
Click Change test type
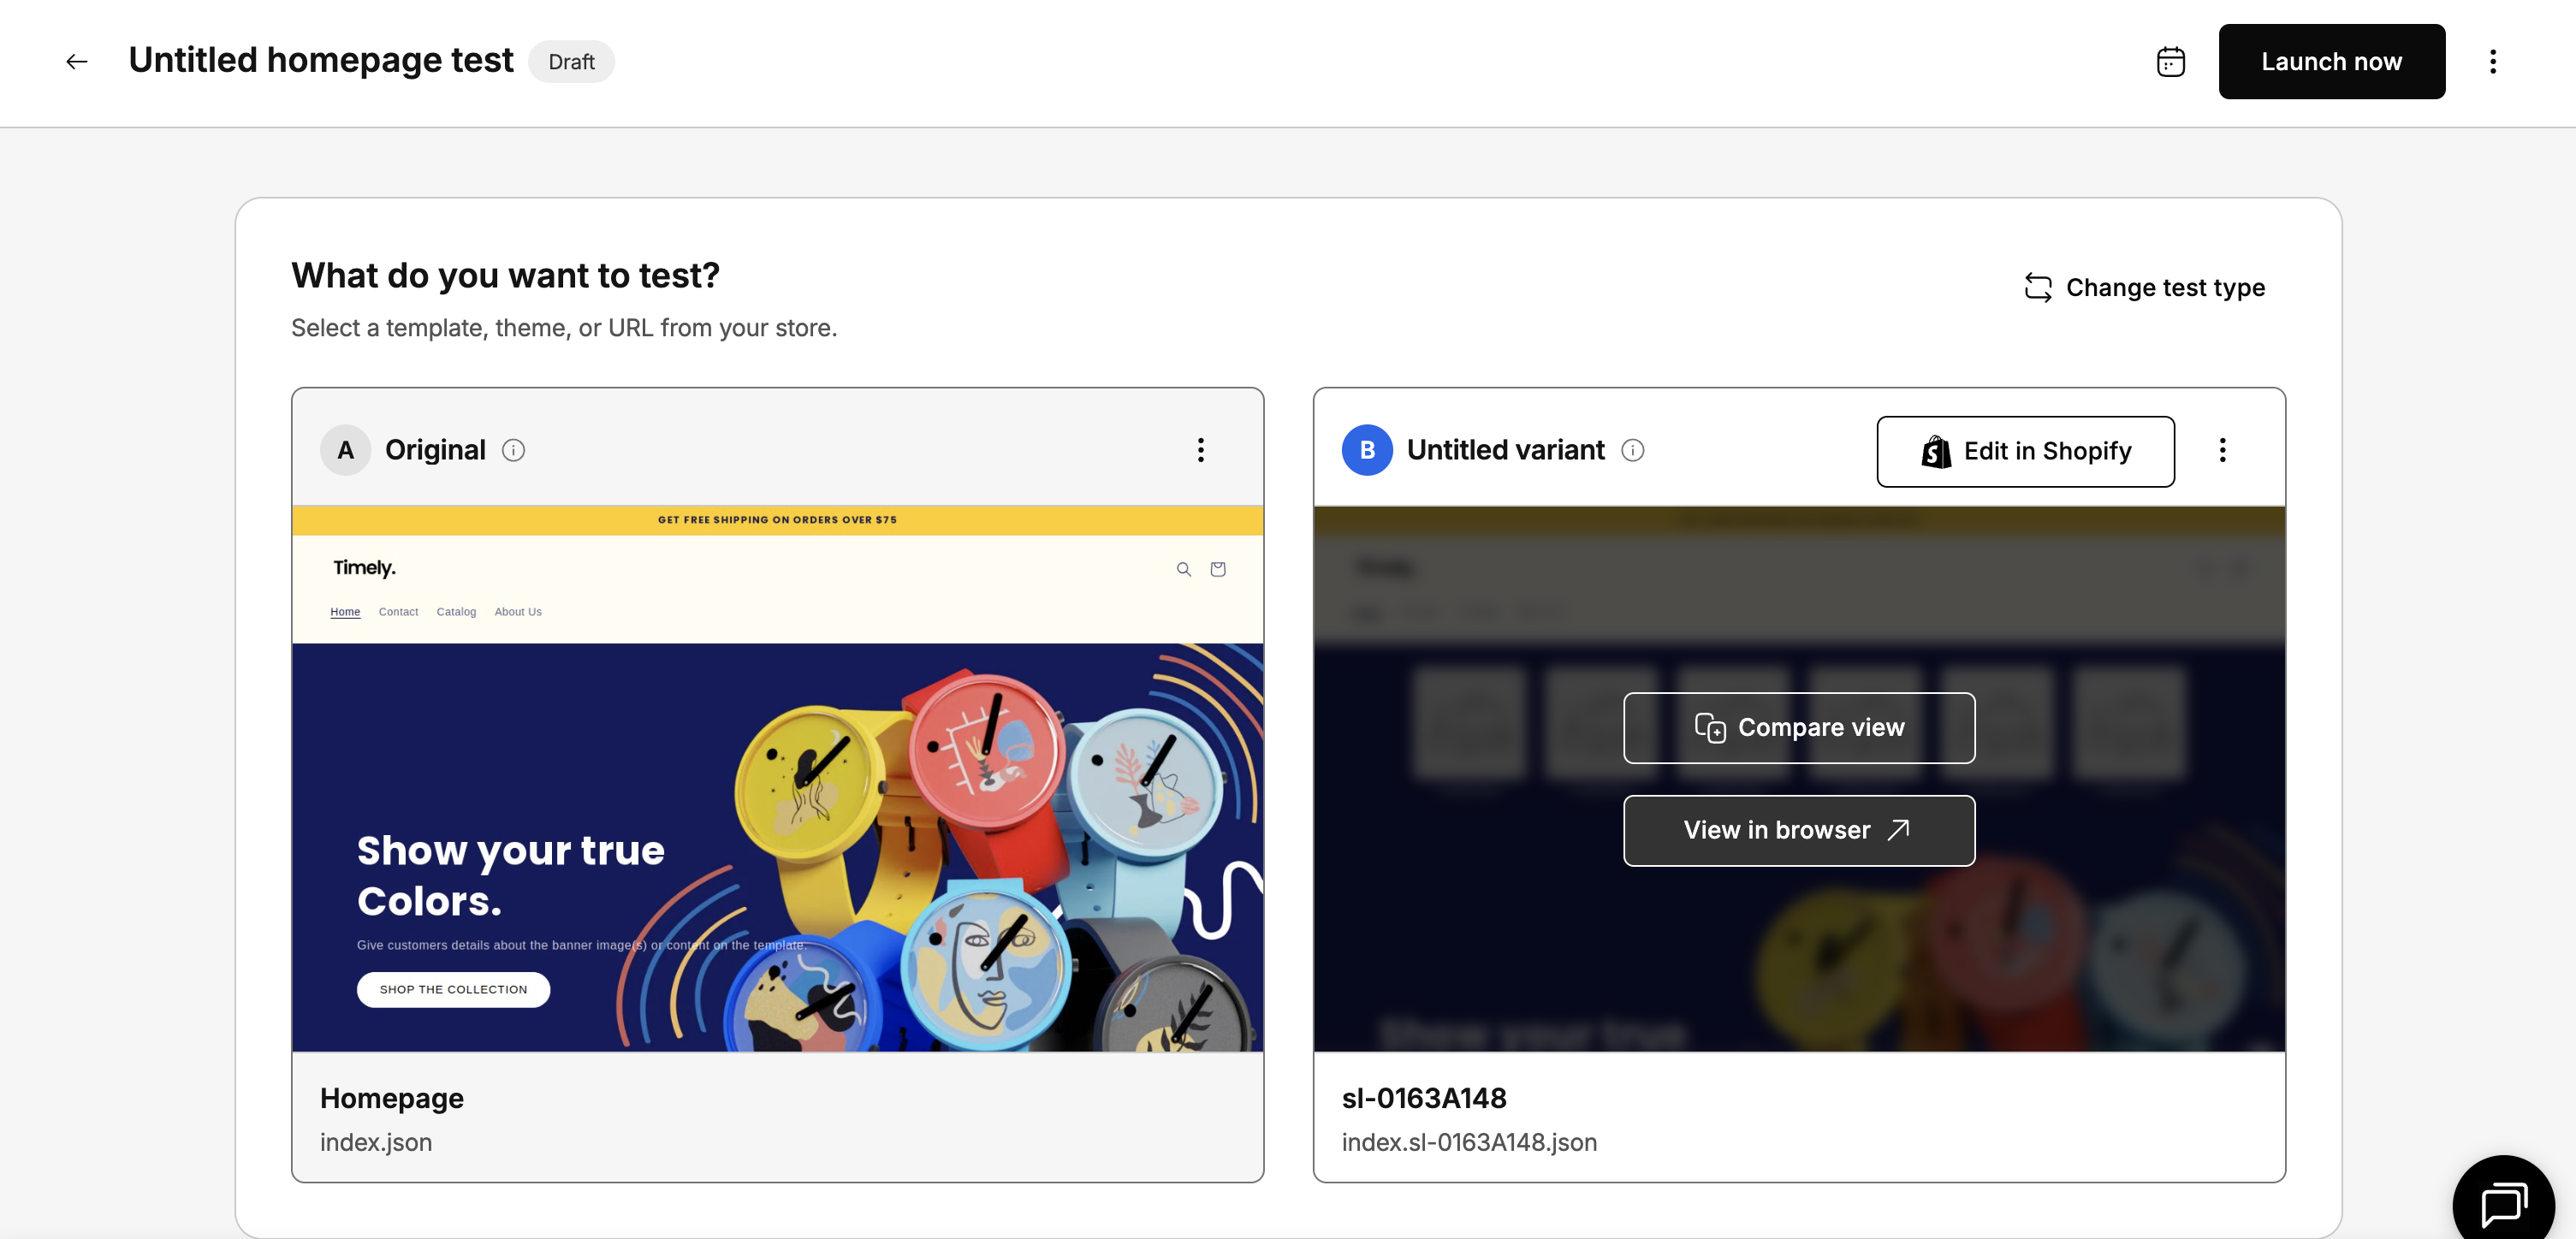click(x=2144, y=288)
